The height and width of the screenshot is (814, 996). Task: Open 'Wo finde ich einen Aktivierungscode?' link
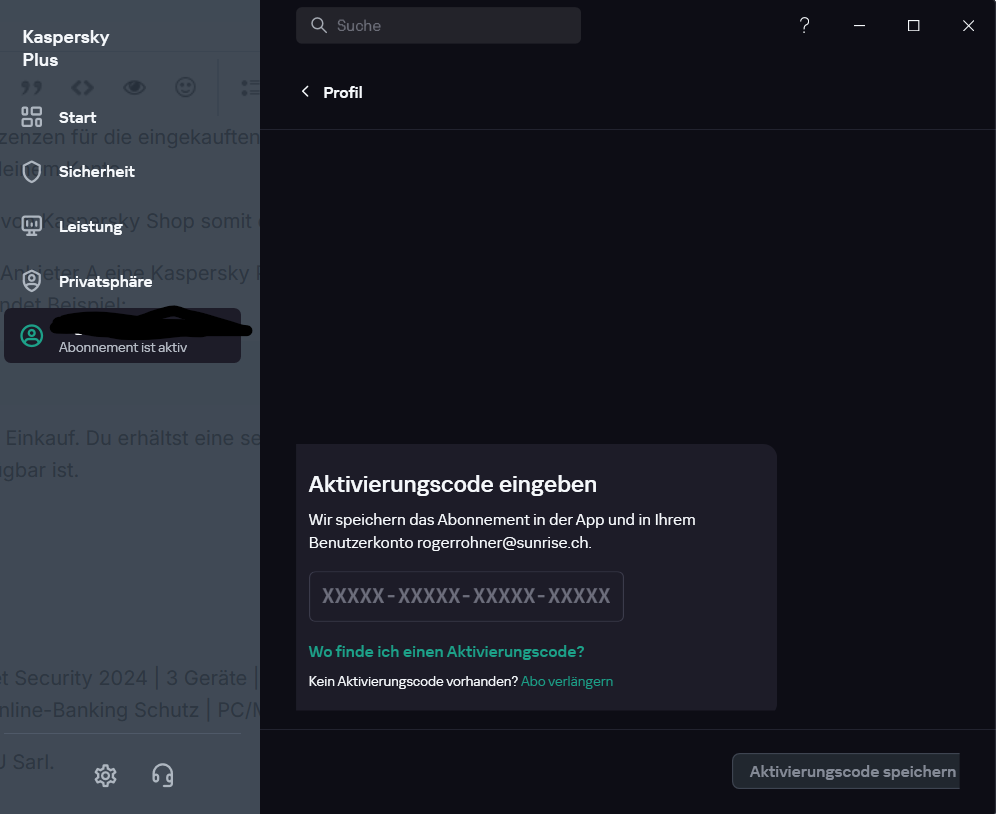pyautogui.click(x=447, y=651)
